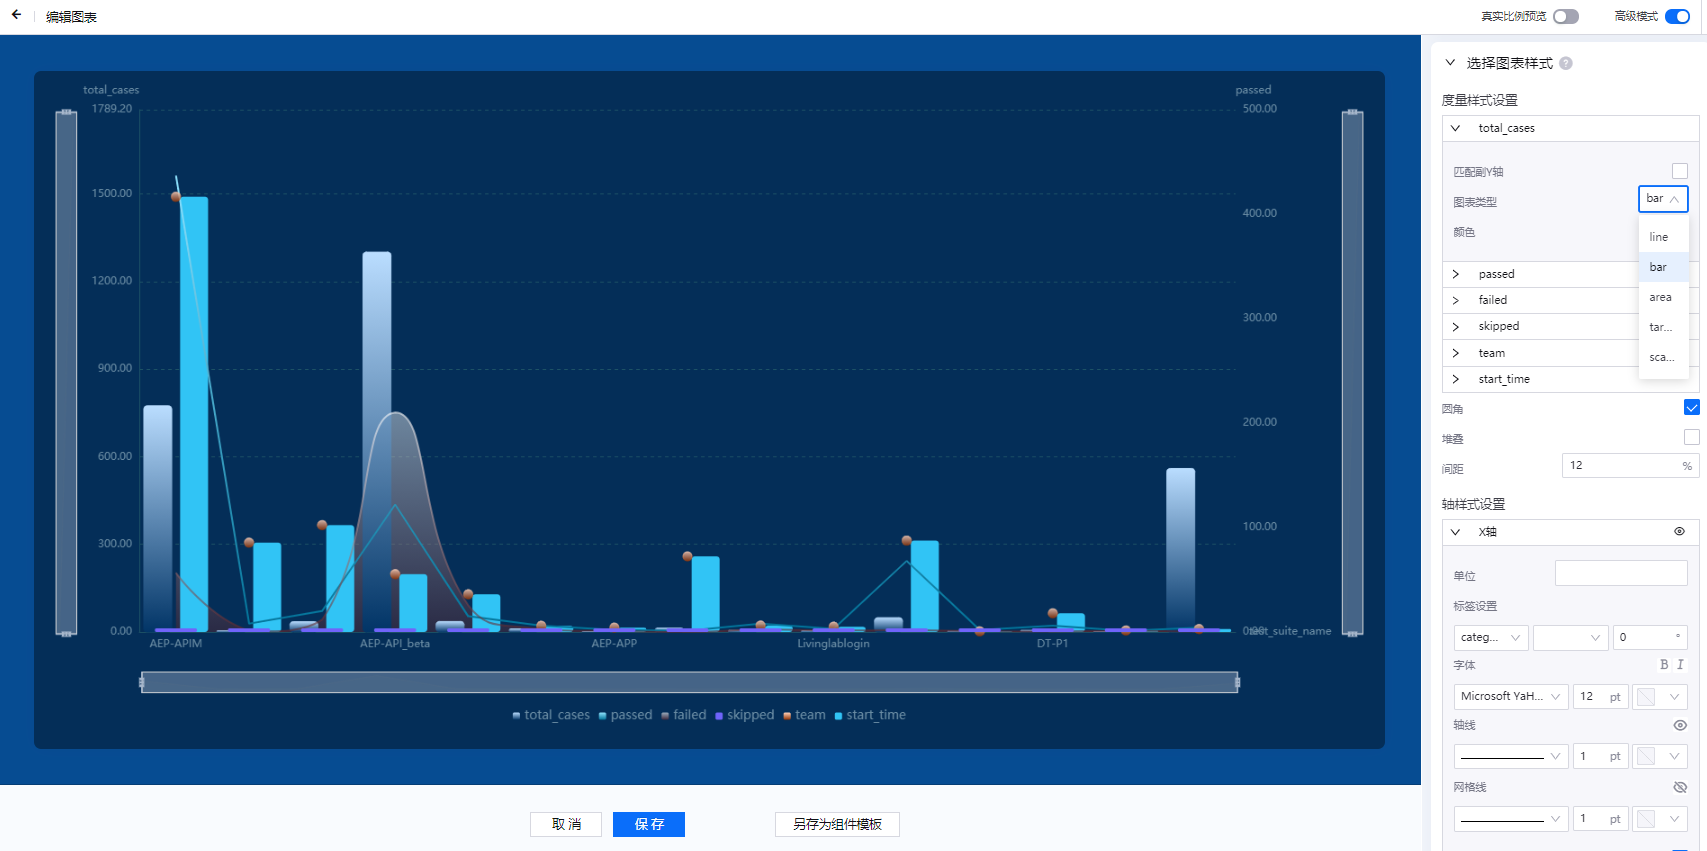Collapse the 选择图表样式 section

(x=1450, y=63)
